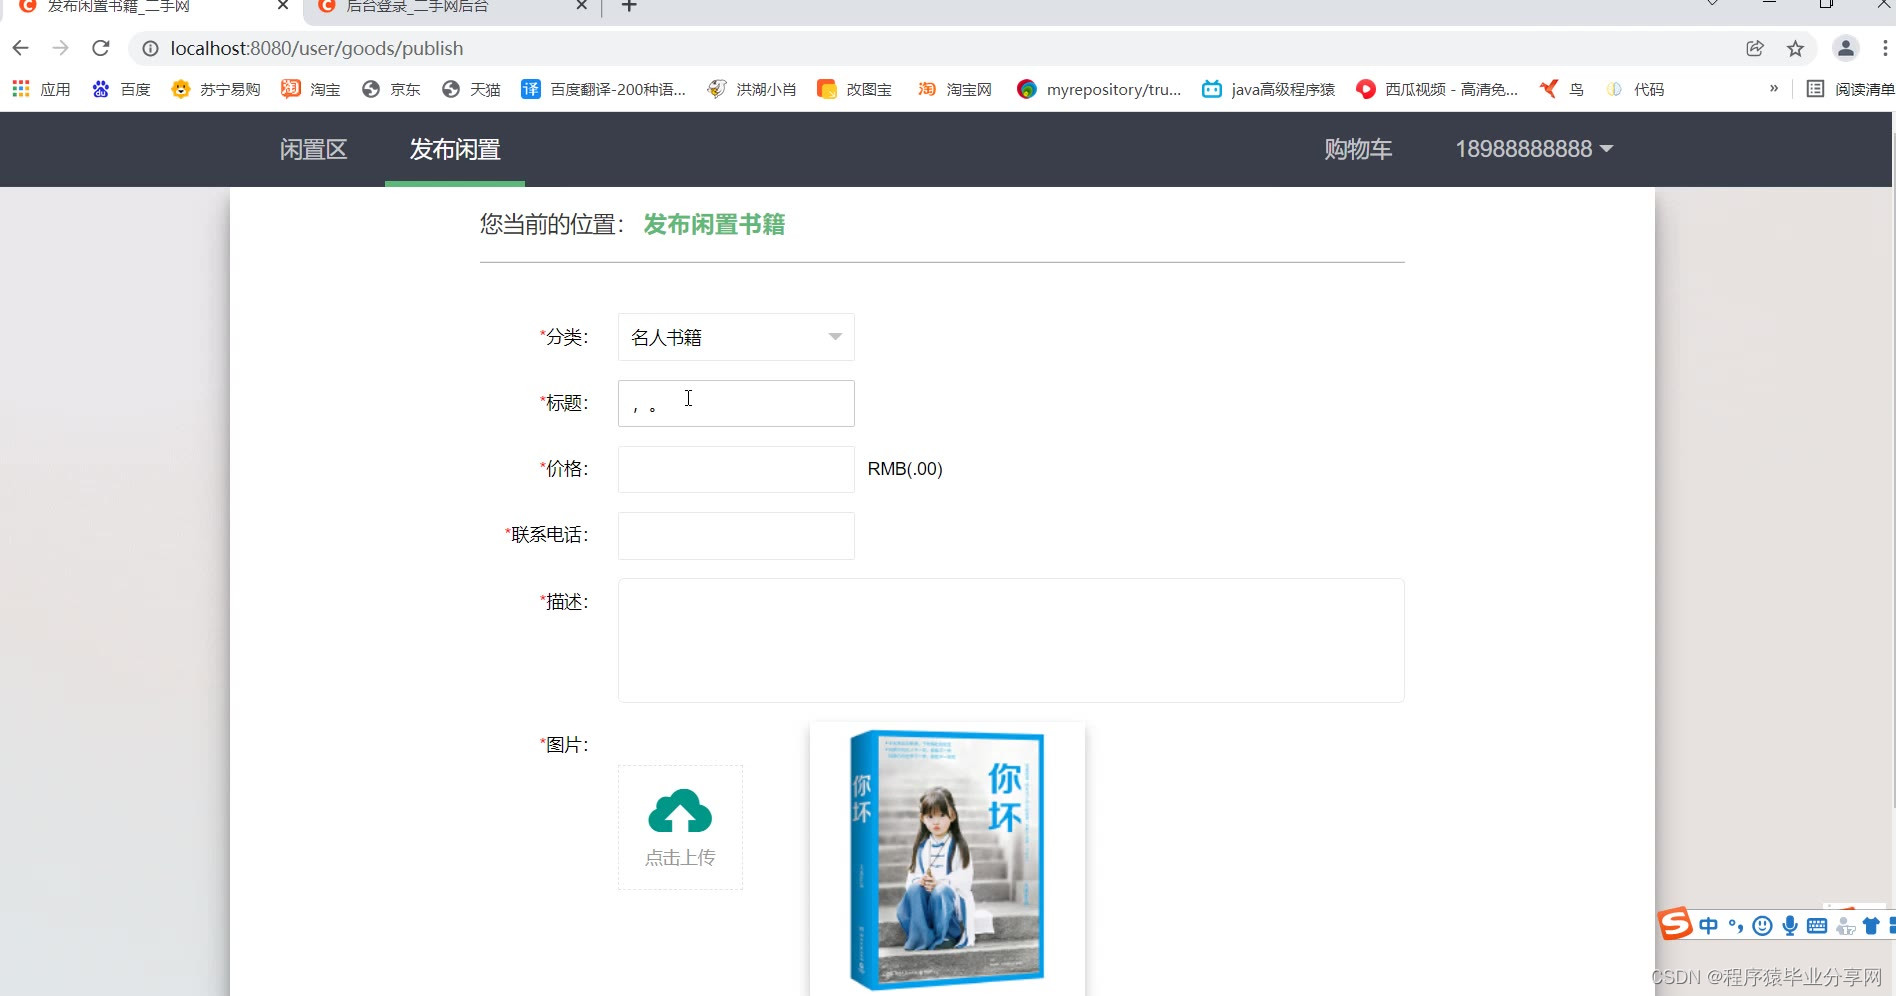Open the Chrome profile avatar icon

point(1845,47)
